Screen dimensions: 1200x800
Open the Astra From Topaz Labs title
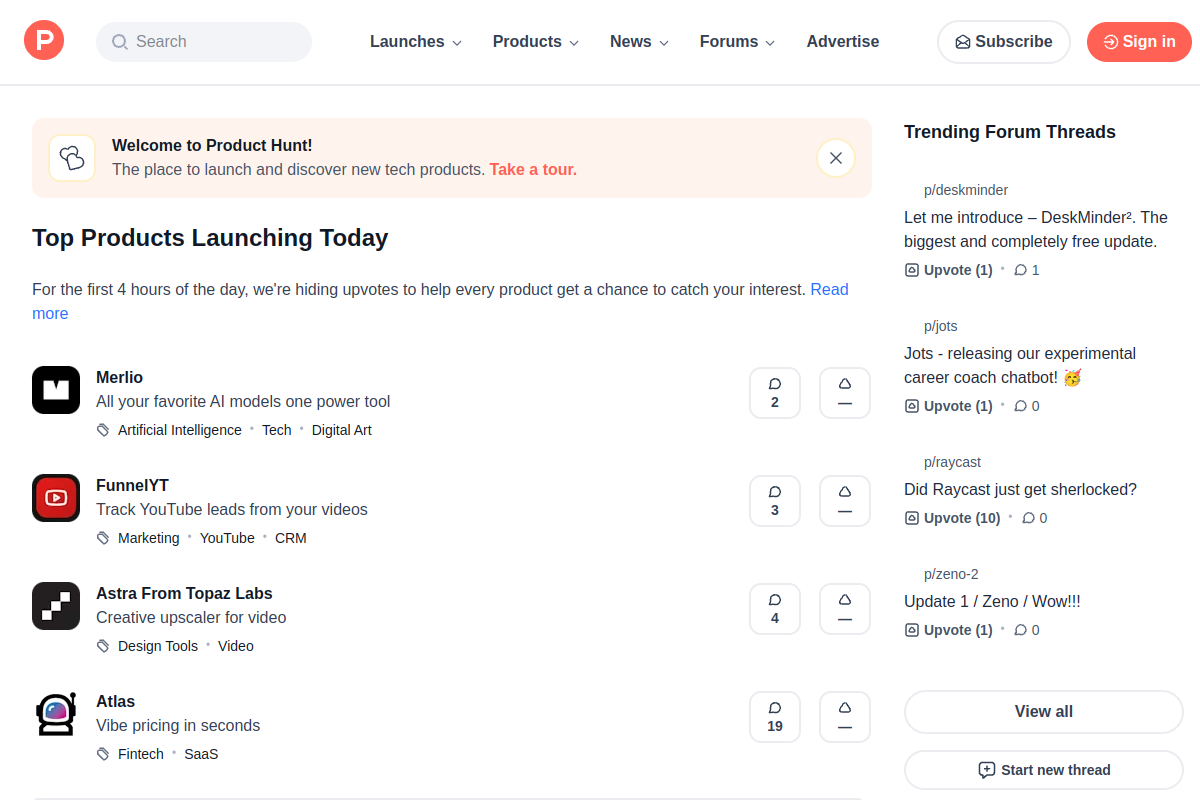[184, 593]
